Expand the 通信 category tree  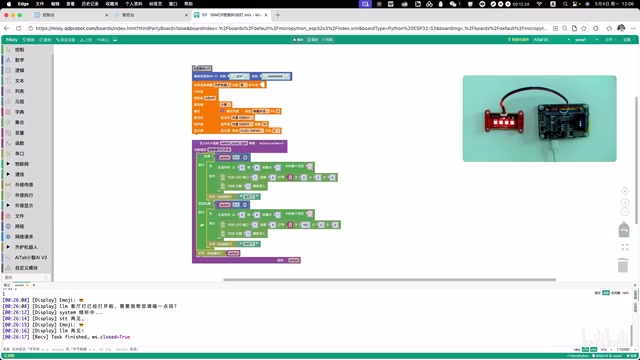click(8, 174)
